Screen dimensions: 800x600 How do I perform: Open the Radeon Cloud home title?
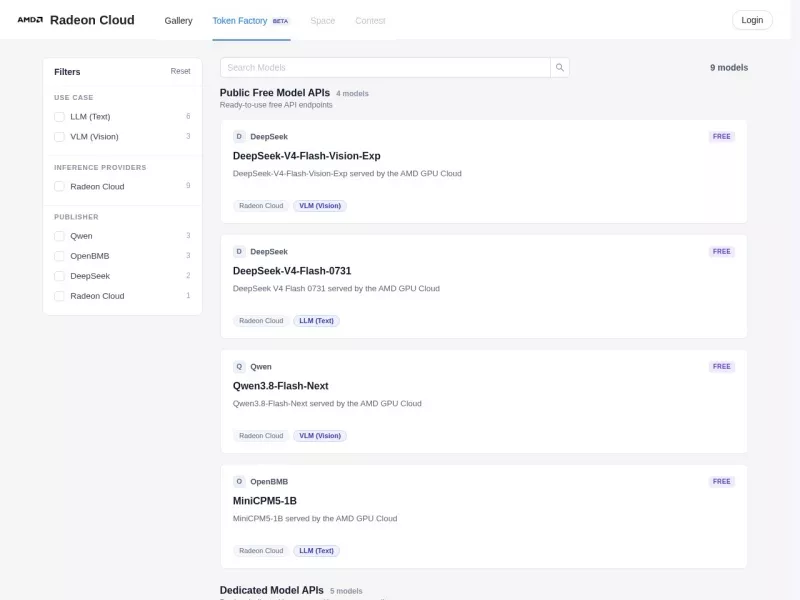[x=92, y=20]
